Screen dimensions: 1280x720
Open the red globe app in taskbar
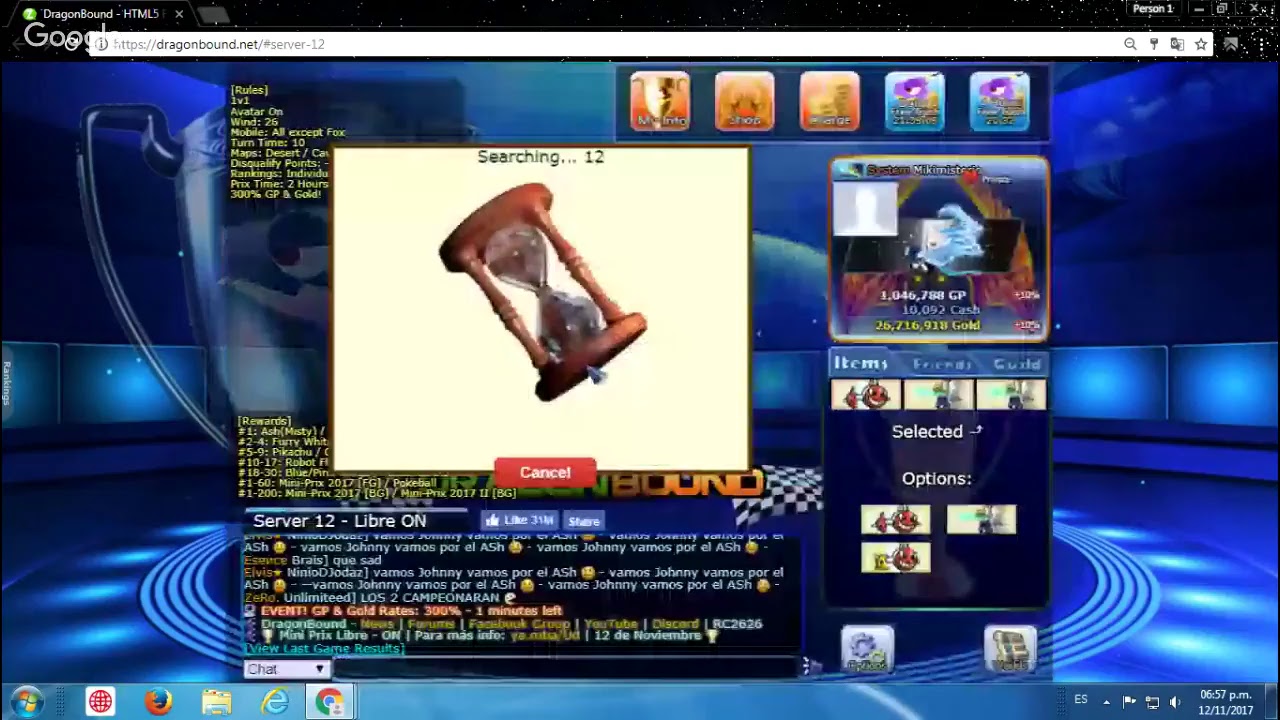click(x=100, y=702)
